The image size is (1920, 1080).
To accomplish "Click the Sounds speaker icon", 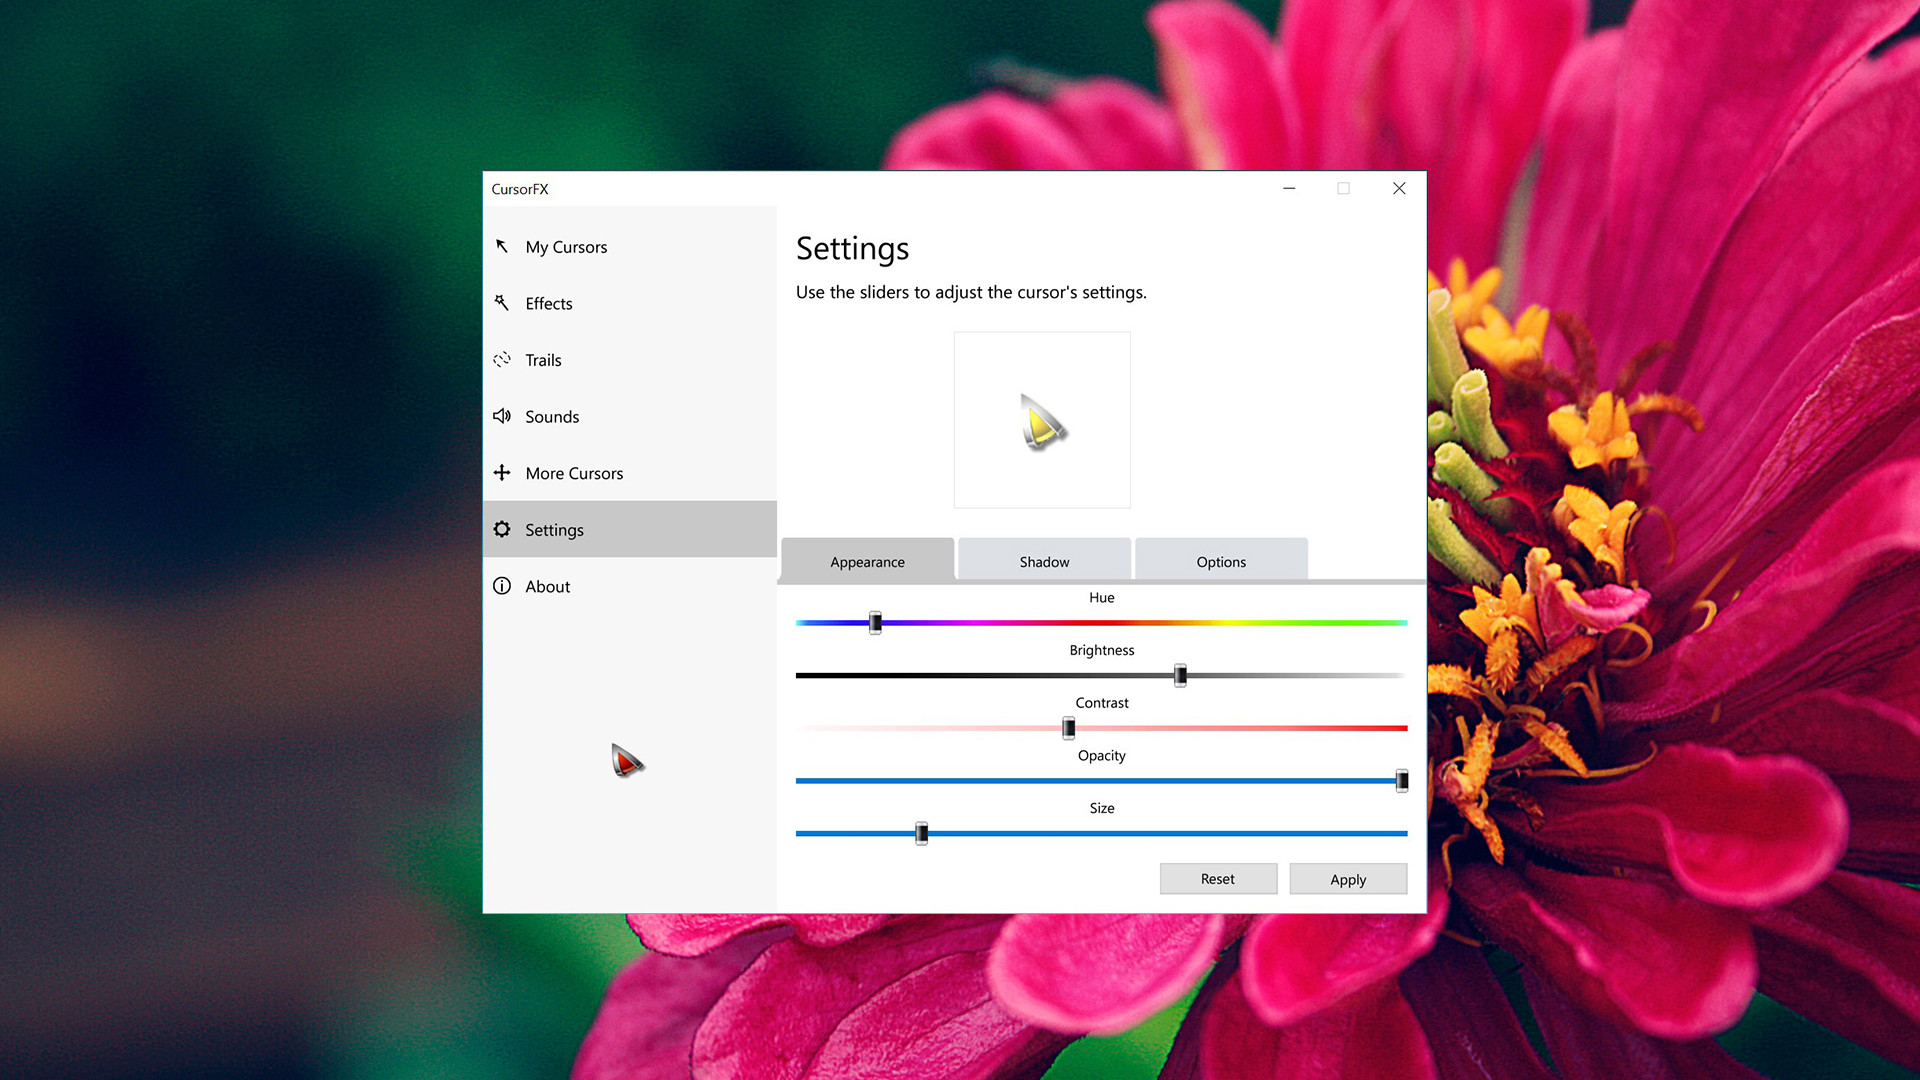I will [502, 417].
